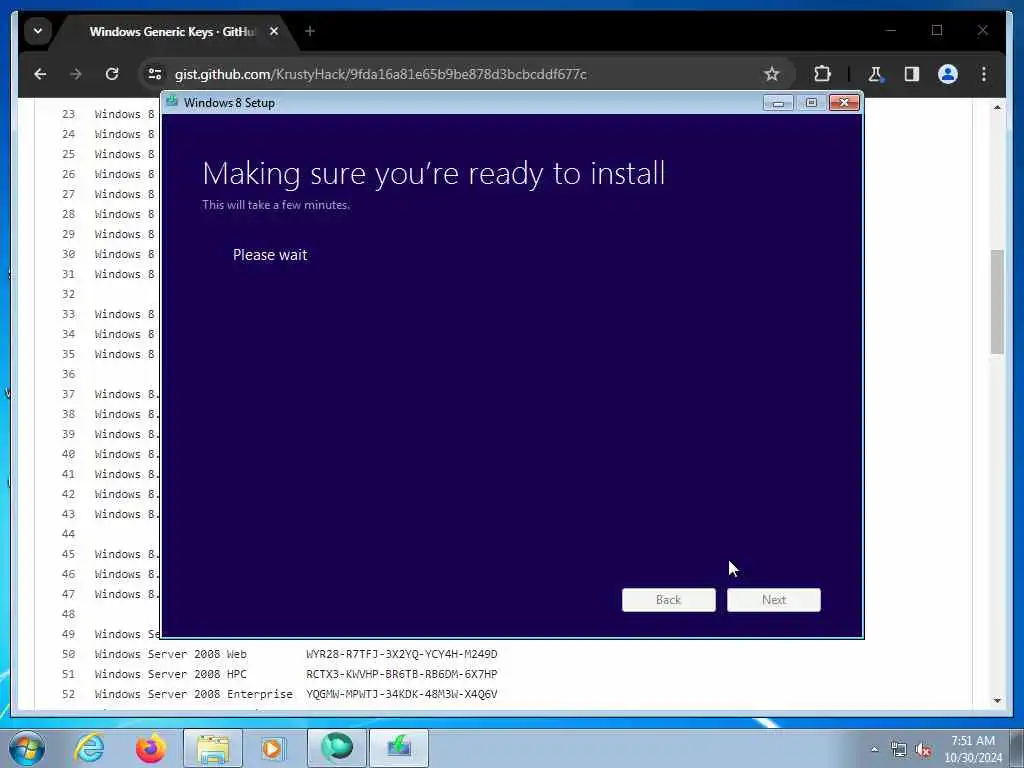
Task: Open the browser extensions puzzle icon
Action: click(822, 74)
